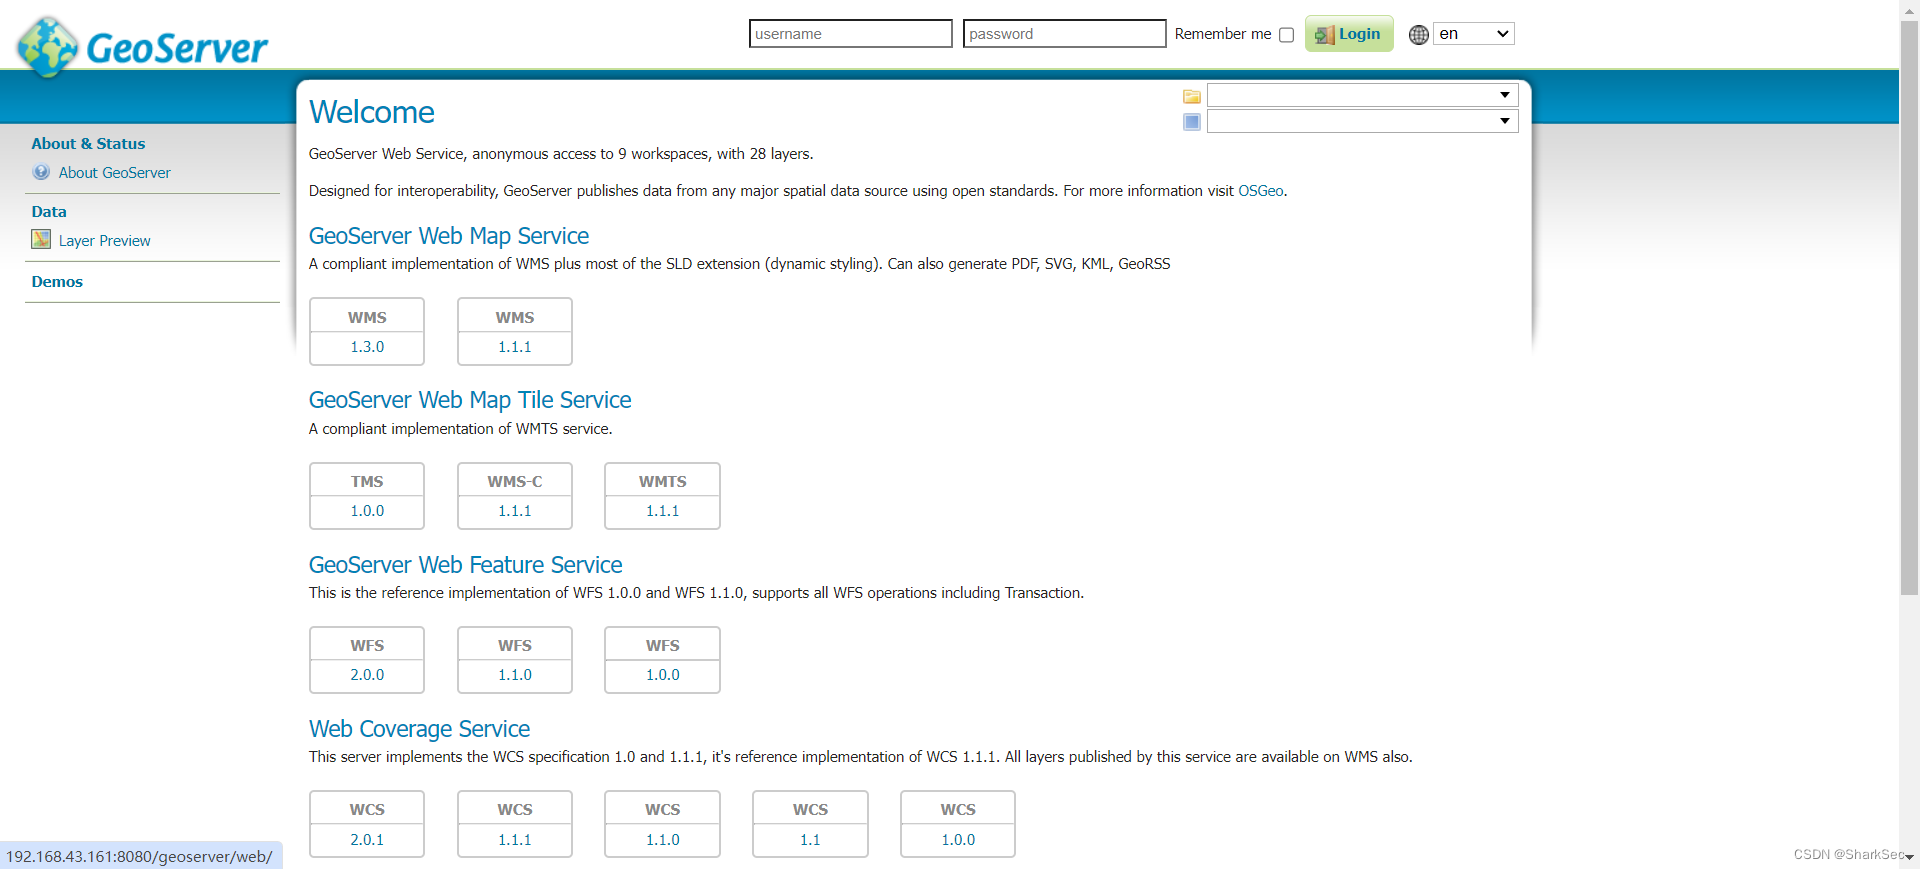1920x869 pixels.
Task: Click the About & Status heading
Action: pyautogui.click(x=88, y=144)
